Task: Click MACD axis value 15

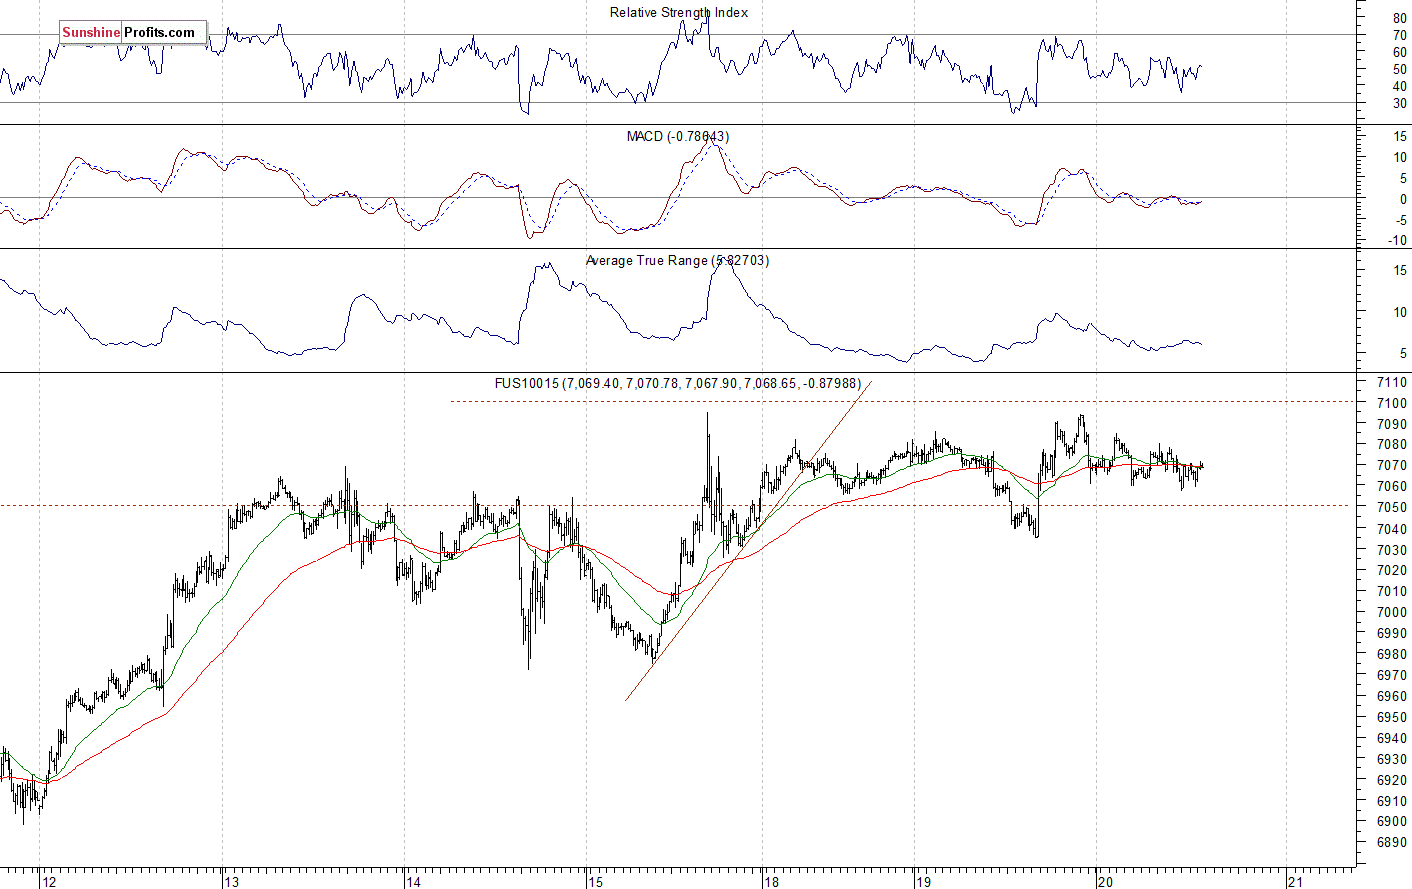Action: click(1399, 137)
